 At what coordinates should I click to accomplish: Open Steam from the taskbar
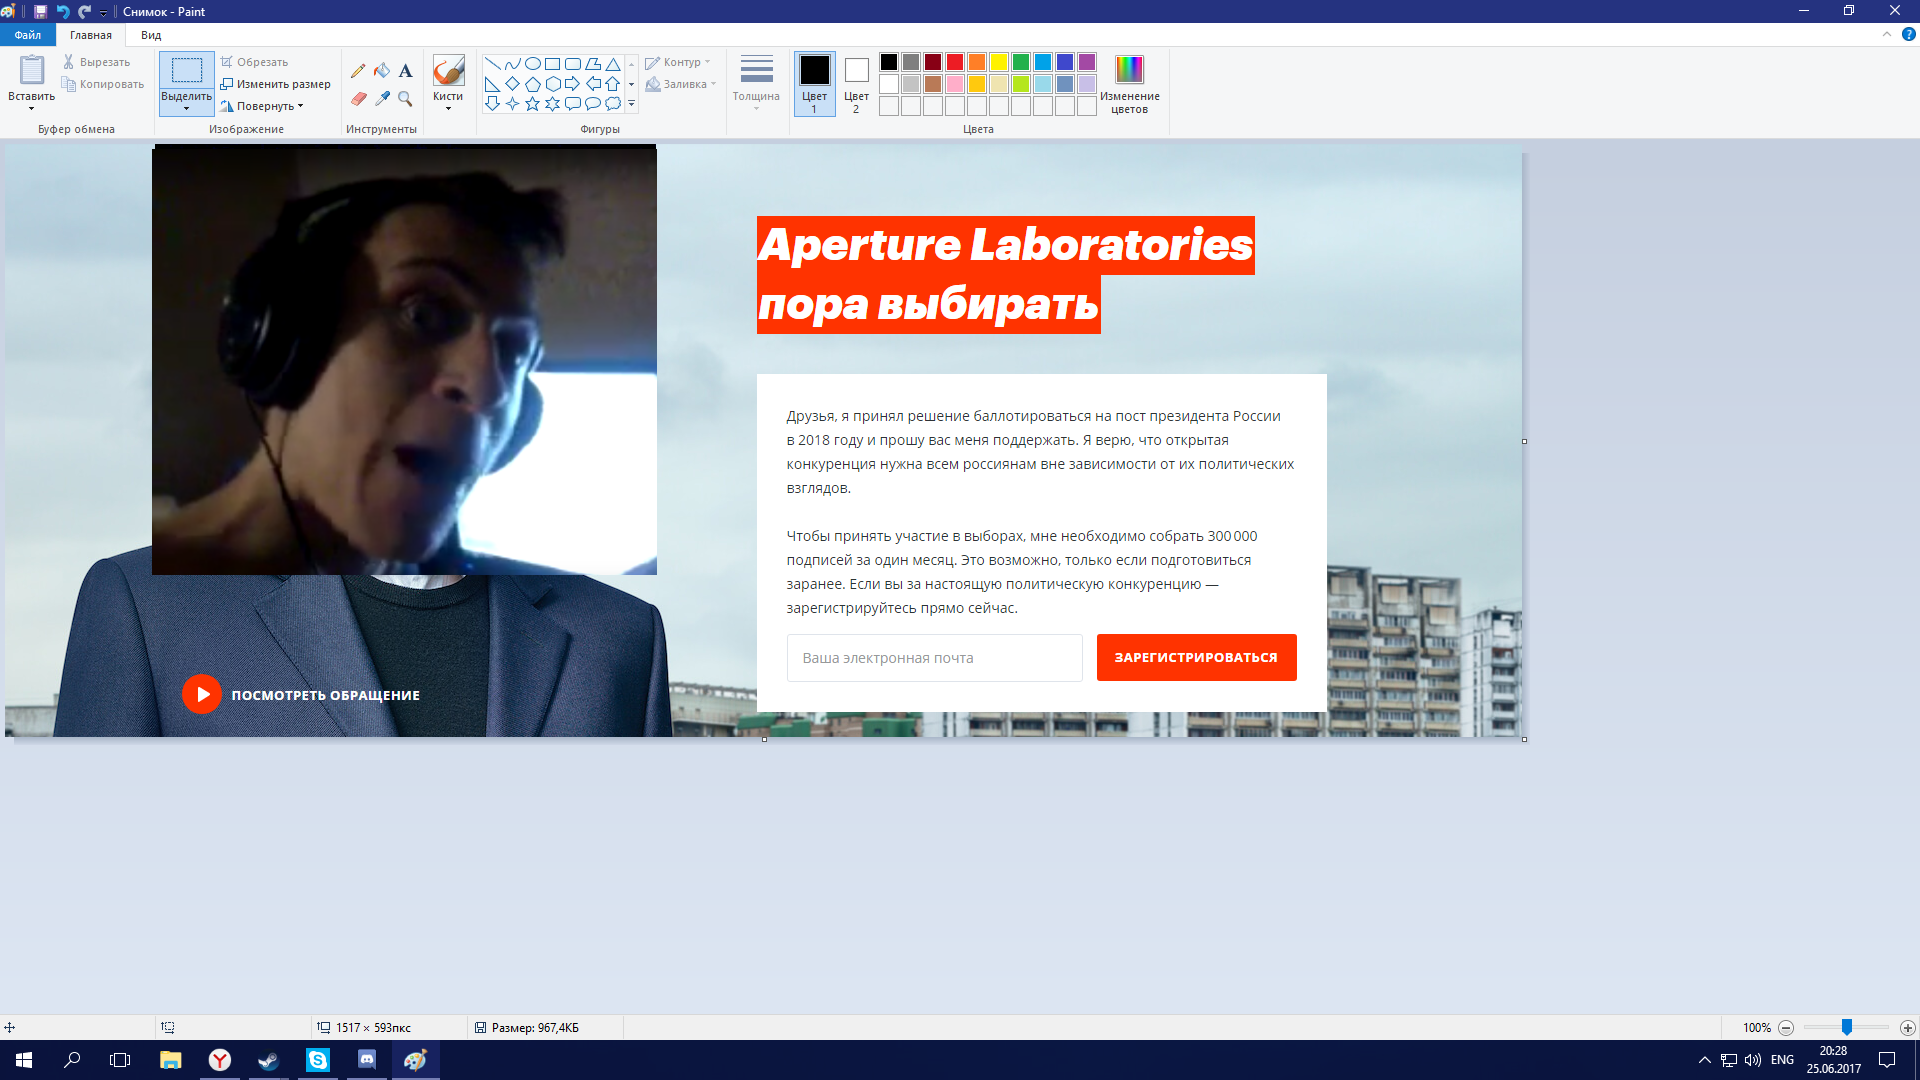coord(269,1060)
